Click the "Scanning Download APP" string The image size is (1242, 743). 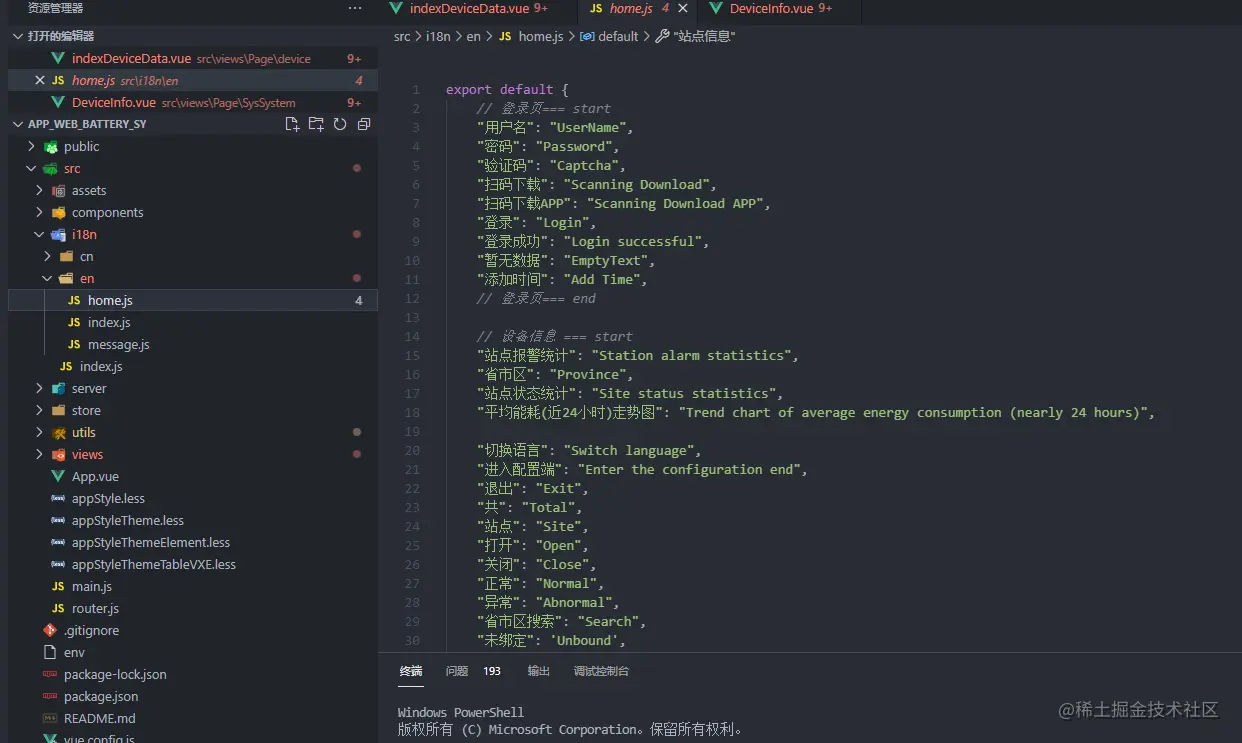[x=675, y=203]
